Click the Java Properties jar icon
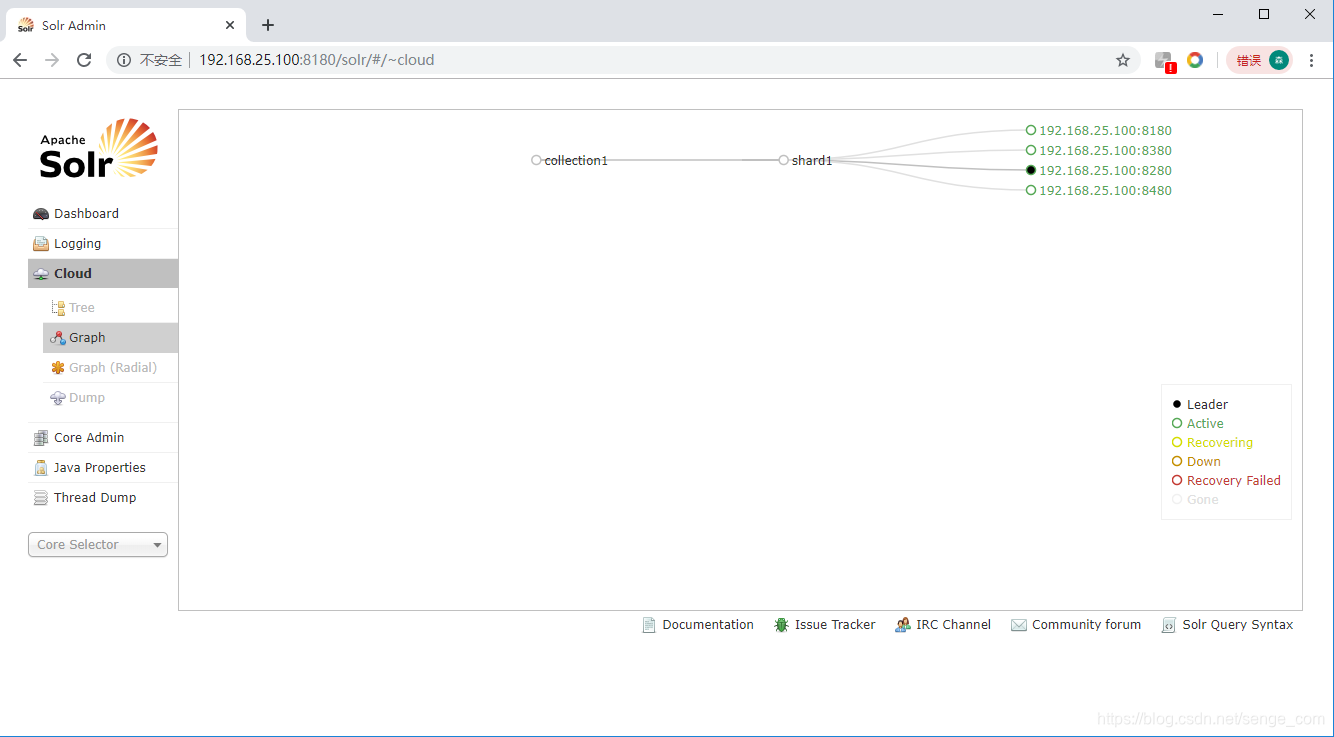Screen dimensions: 1334x737 (x=41, y=468)
